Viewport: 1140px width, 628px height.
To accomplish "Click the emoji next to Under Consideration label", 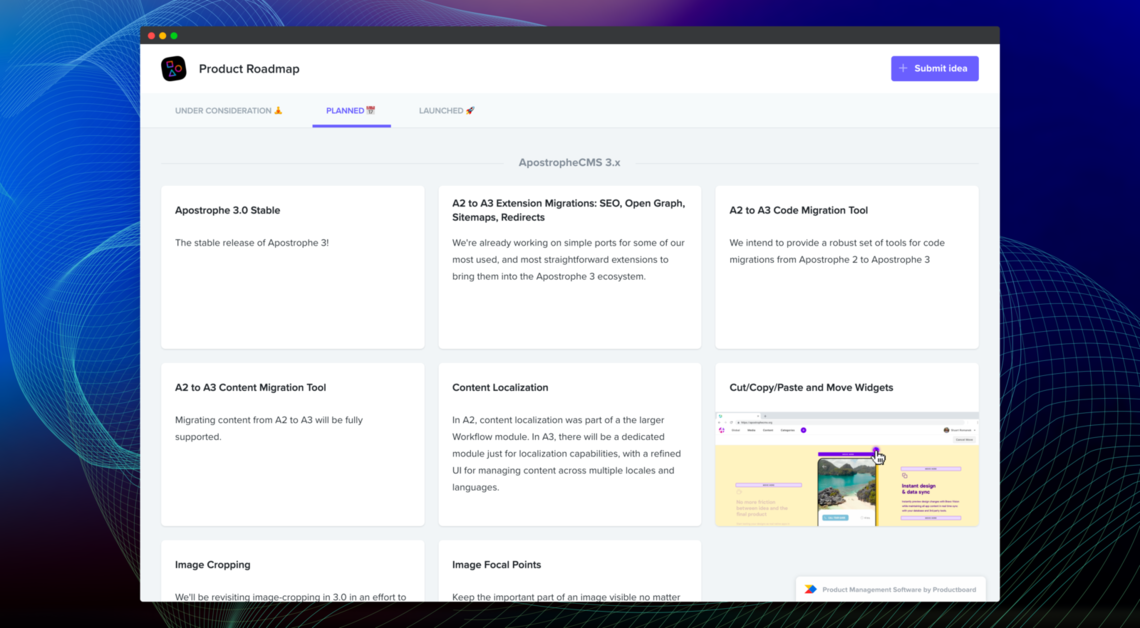I will [x=278, y=110].
